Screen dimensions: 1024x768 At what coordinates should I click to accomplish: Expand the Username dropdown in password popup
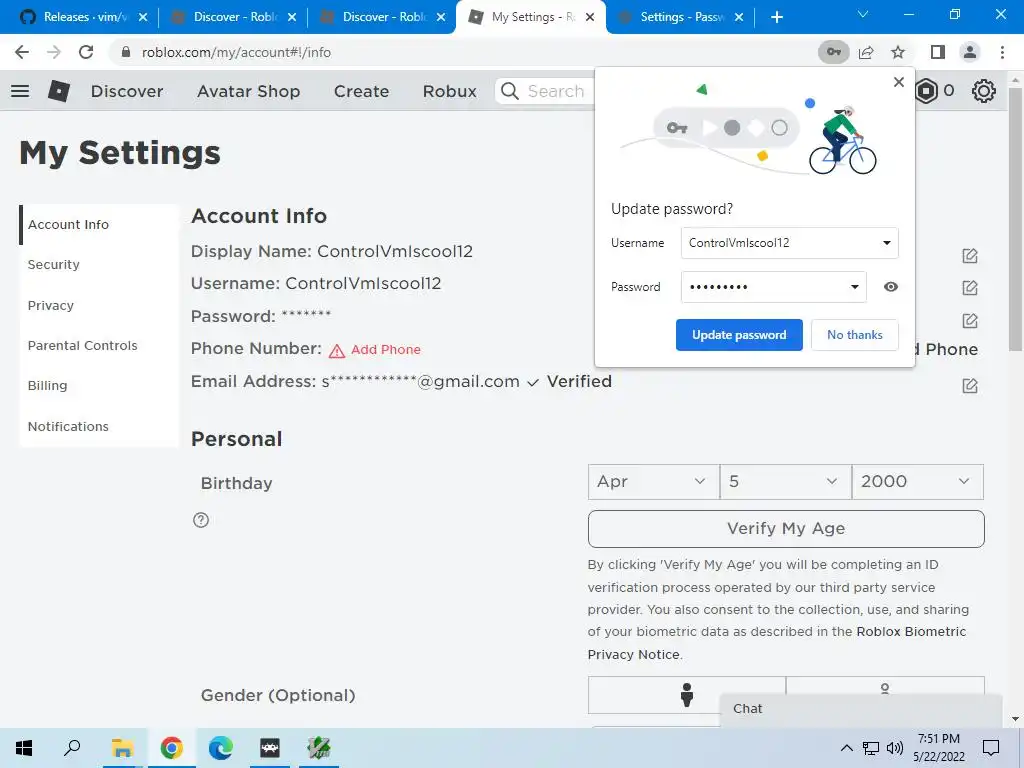887,243
